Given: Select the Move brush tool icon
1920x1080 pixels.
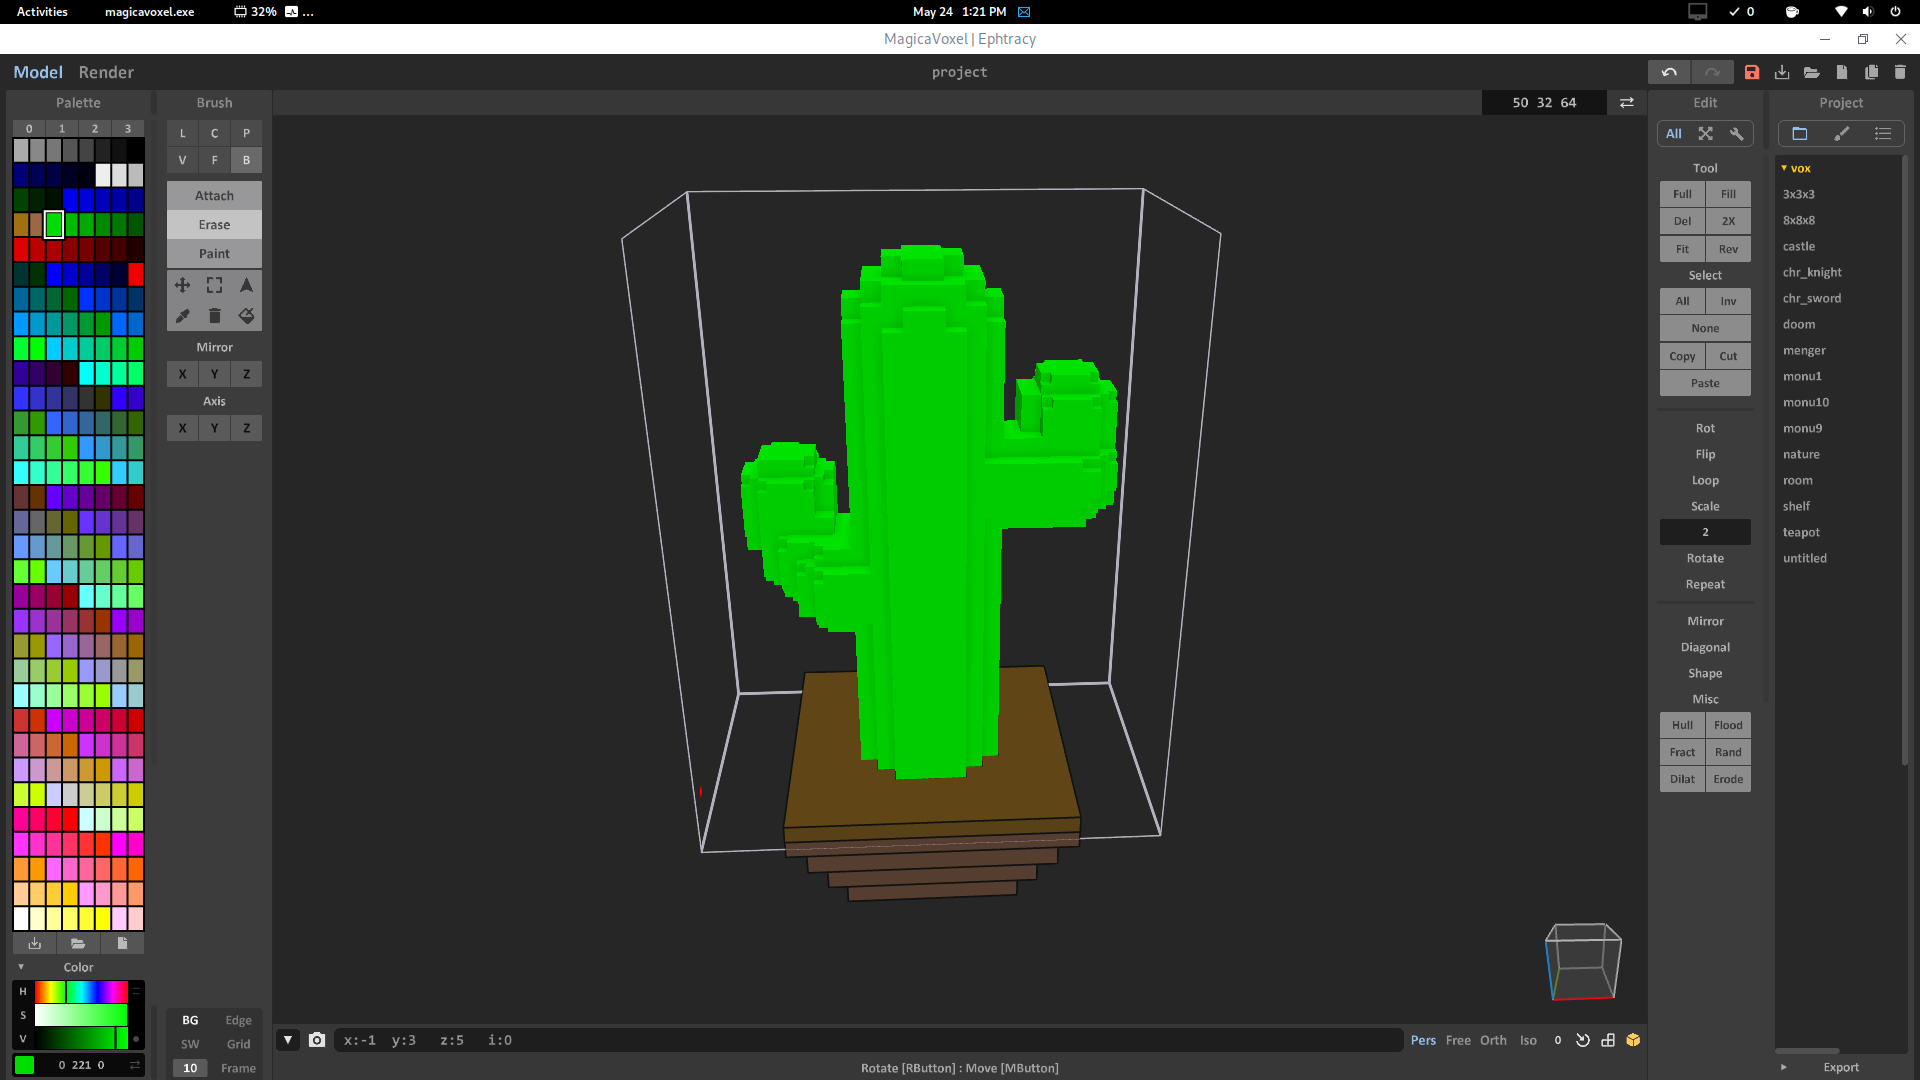Looking at the screenshot, I should coord(182,285).
